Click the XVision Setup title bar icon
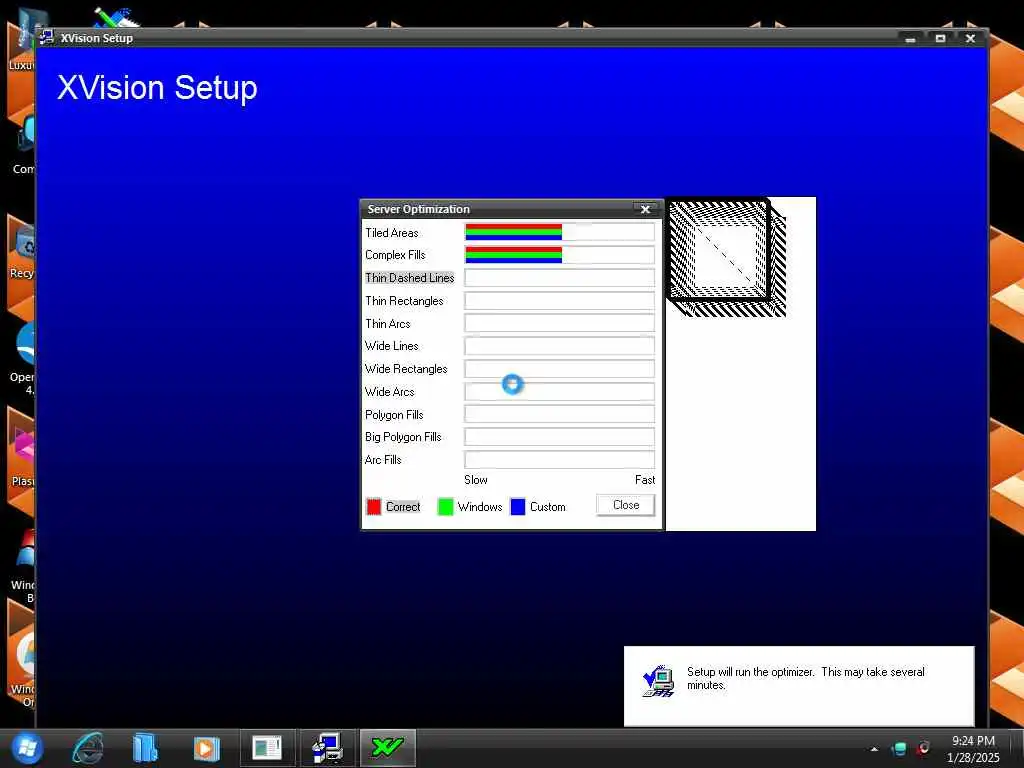This screenshot has width=1024, height=768. tap(46, 37)
